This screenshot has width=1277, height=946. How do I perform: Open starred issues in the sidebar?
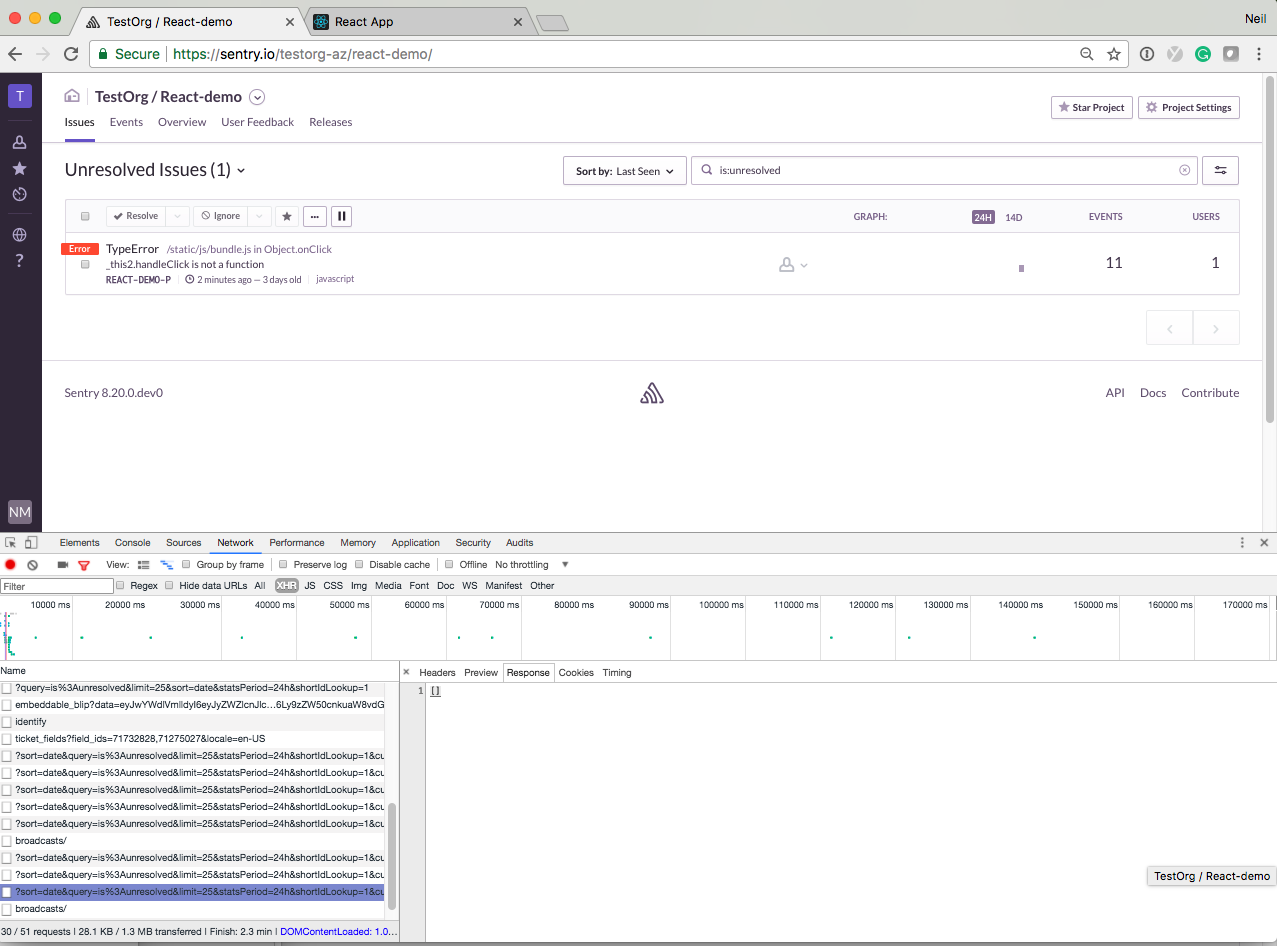pyautogui.click(x=19, y=168)
